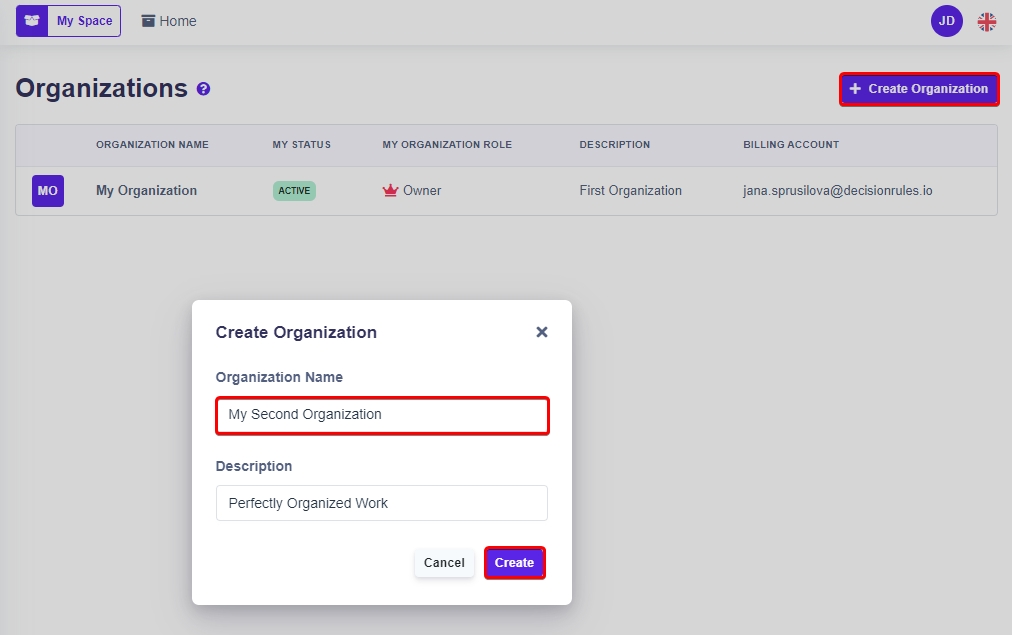Go to the Home menu item
The image size is (1012, 635).
coord(178,21)
